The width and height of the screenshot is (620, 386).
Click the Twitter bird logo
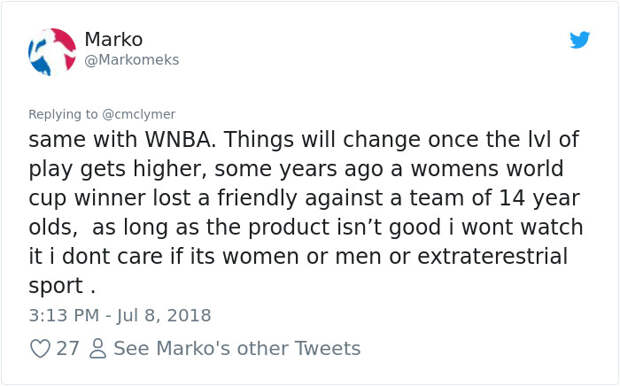(580, 40)
